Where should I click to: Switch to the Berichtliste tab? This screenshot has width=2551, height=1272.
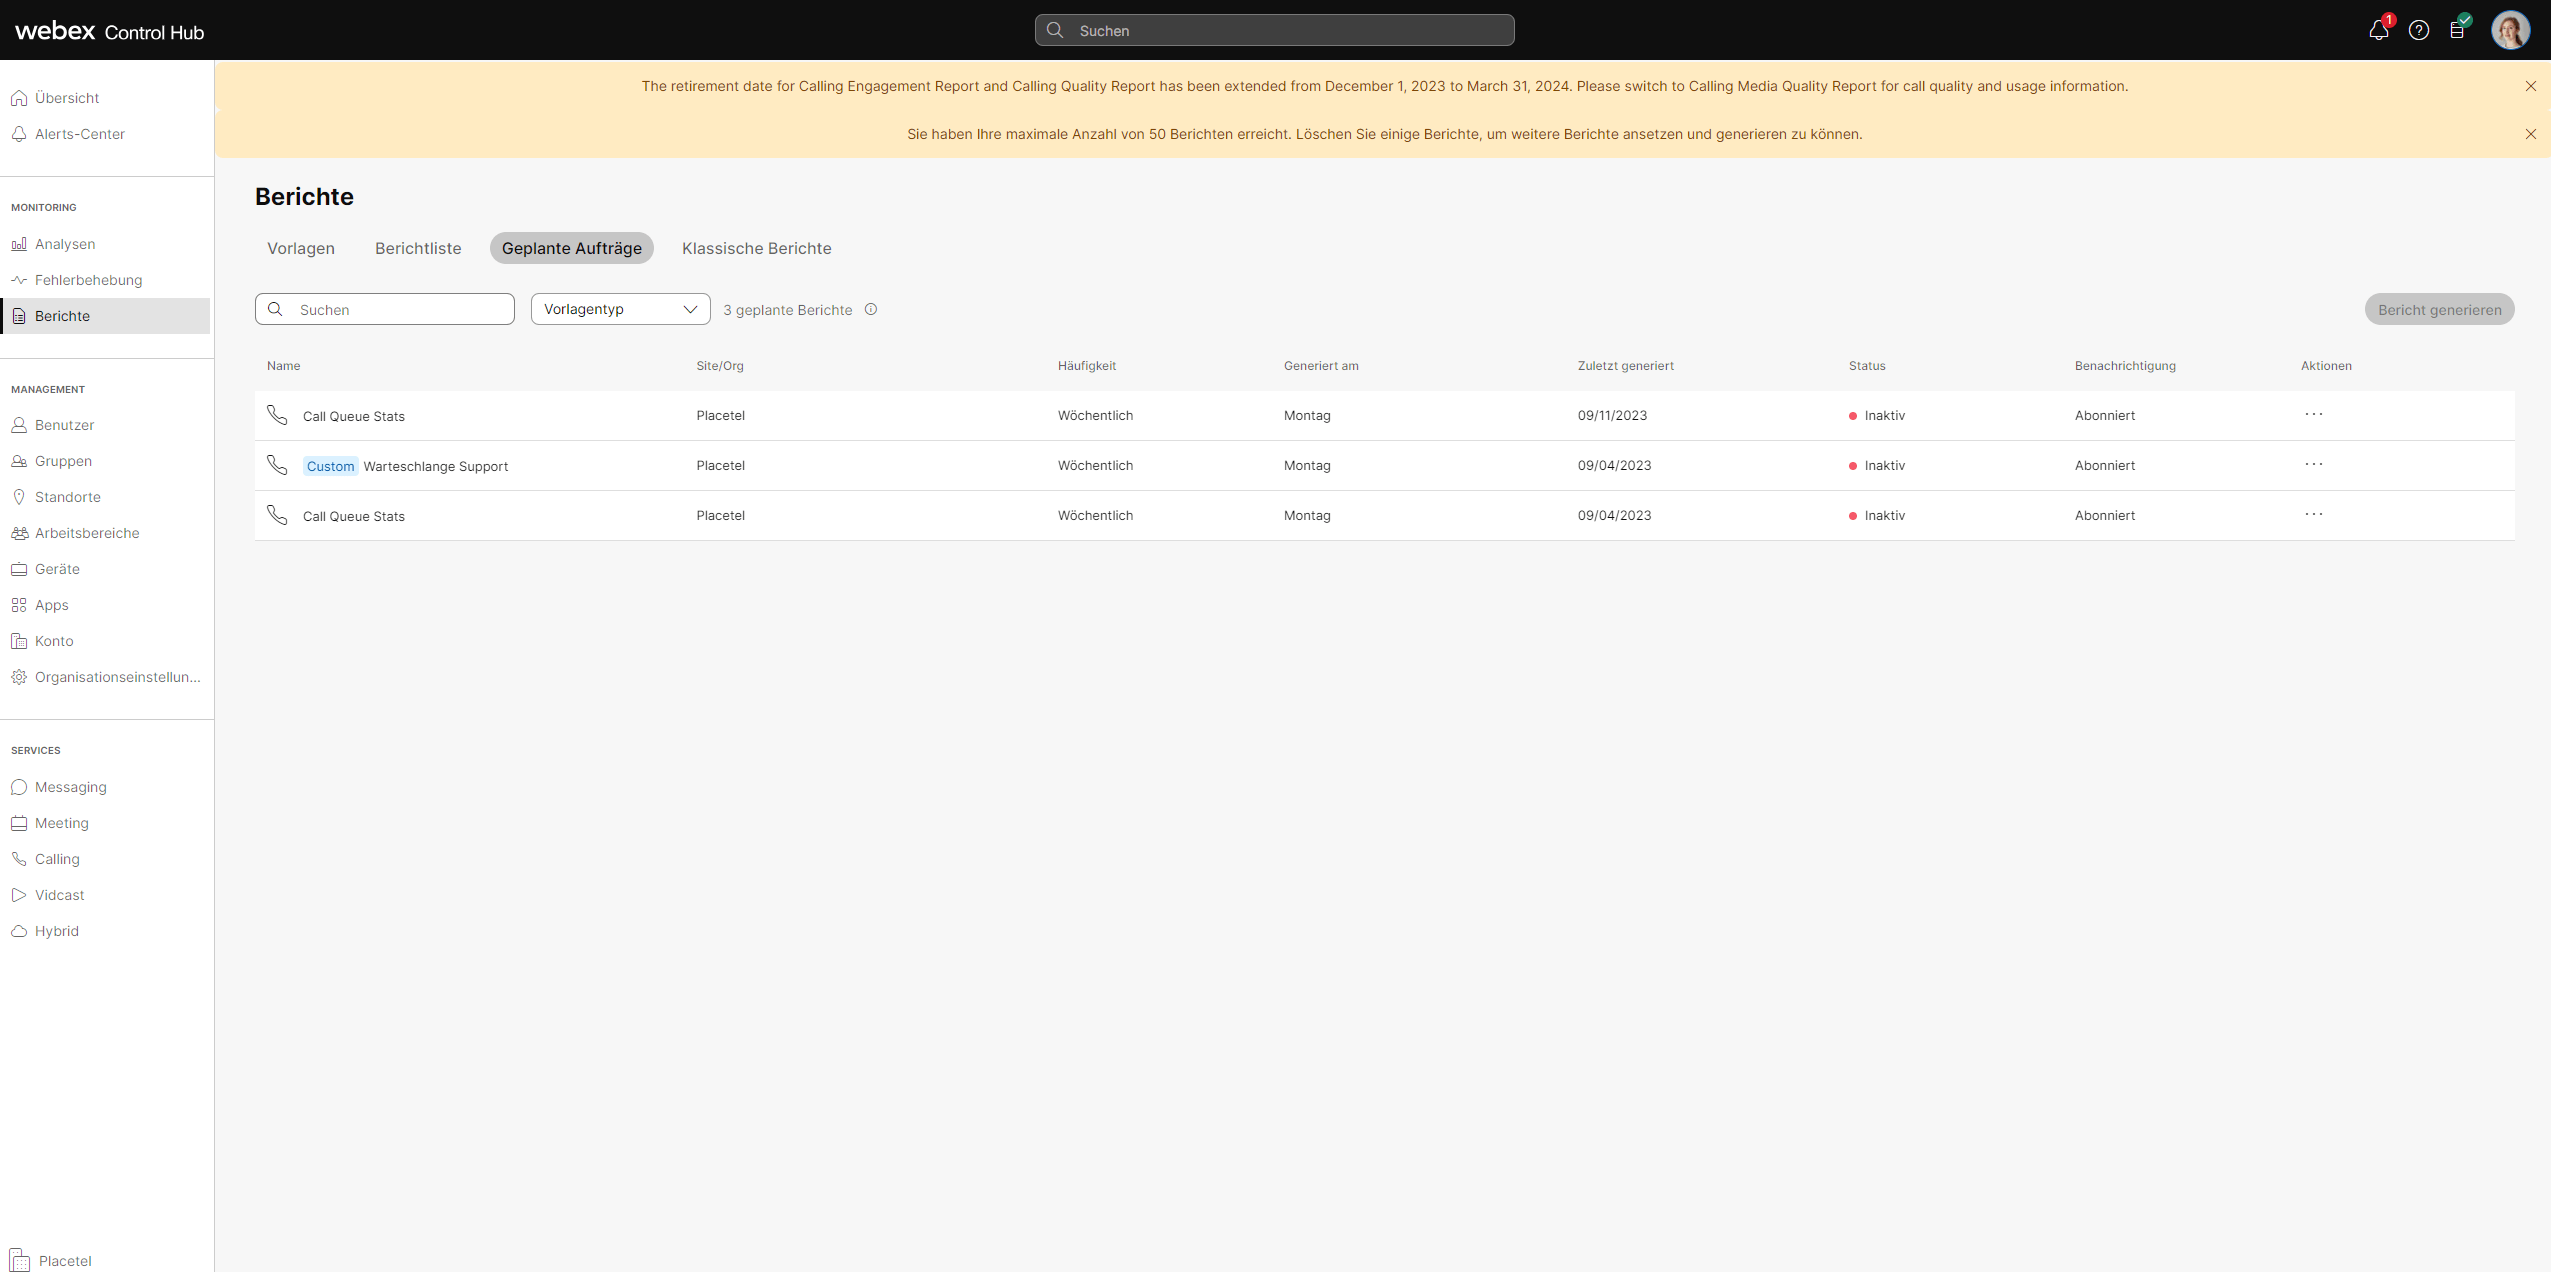tap(418, 248)
